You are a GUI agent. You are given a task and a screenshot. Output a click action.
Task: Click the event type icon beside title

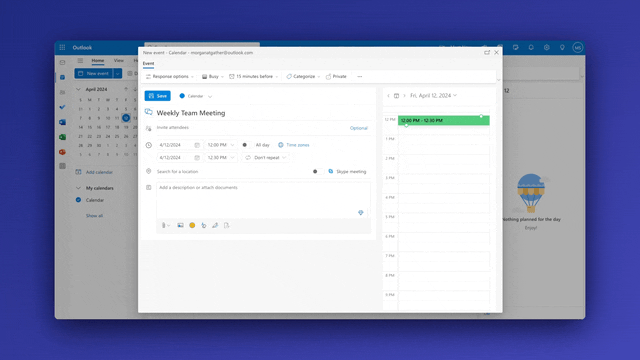point(149,112)
